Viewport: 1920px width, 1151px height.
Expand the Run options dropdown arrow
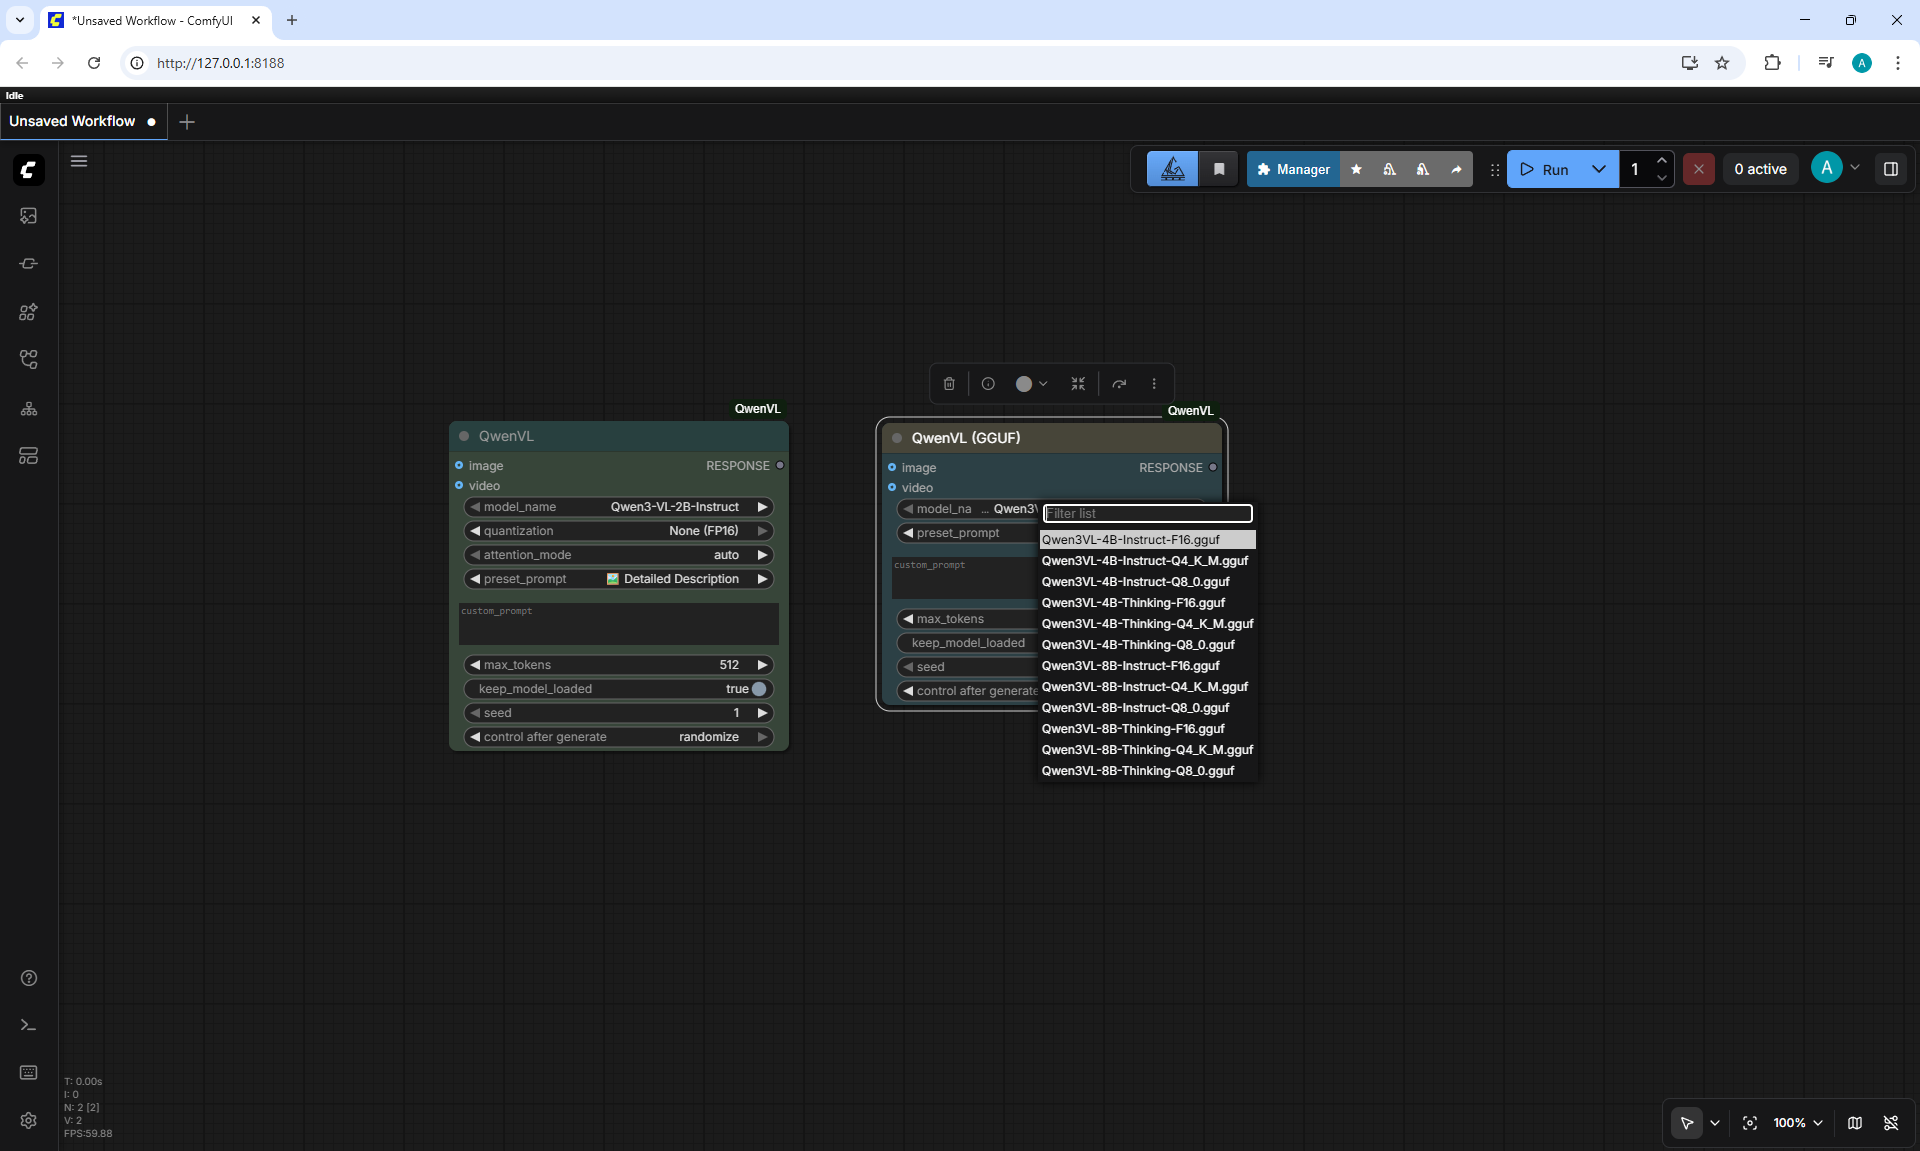(x=1599, y=169)
